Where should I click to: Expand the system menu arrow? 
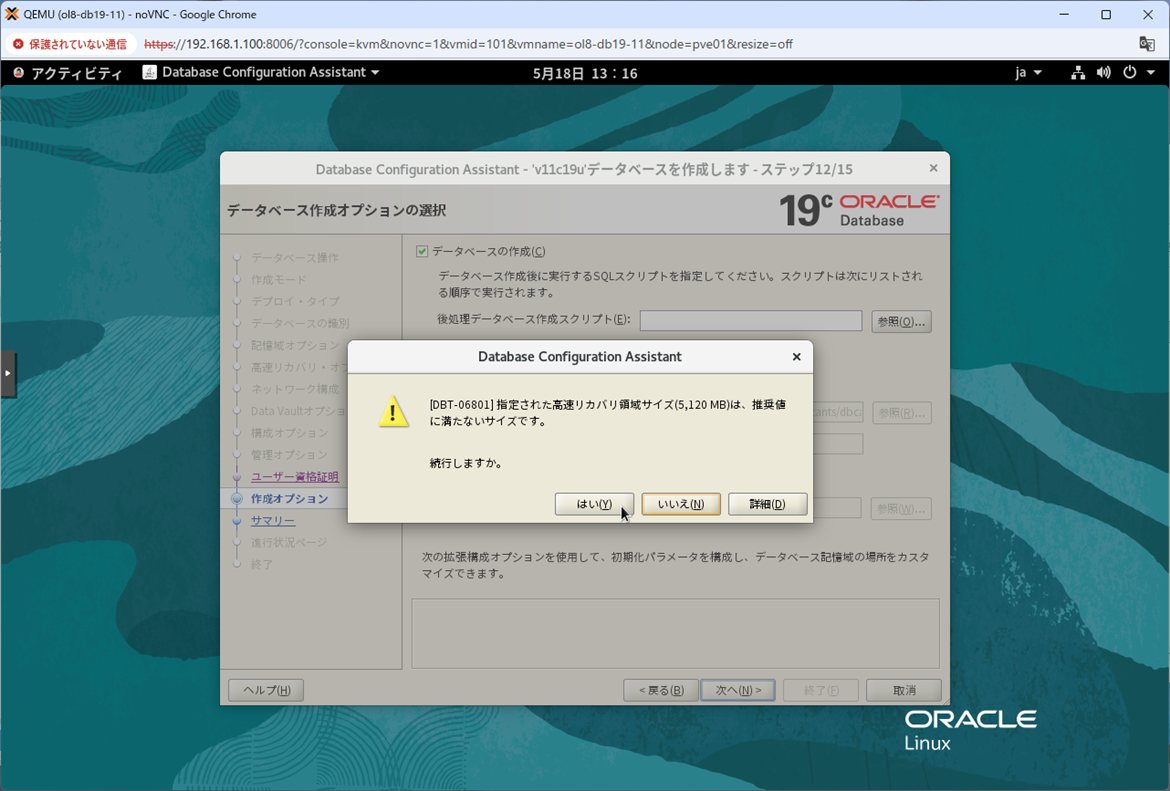1151,72
